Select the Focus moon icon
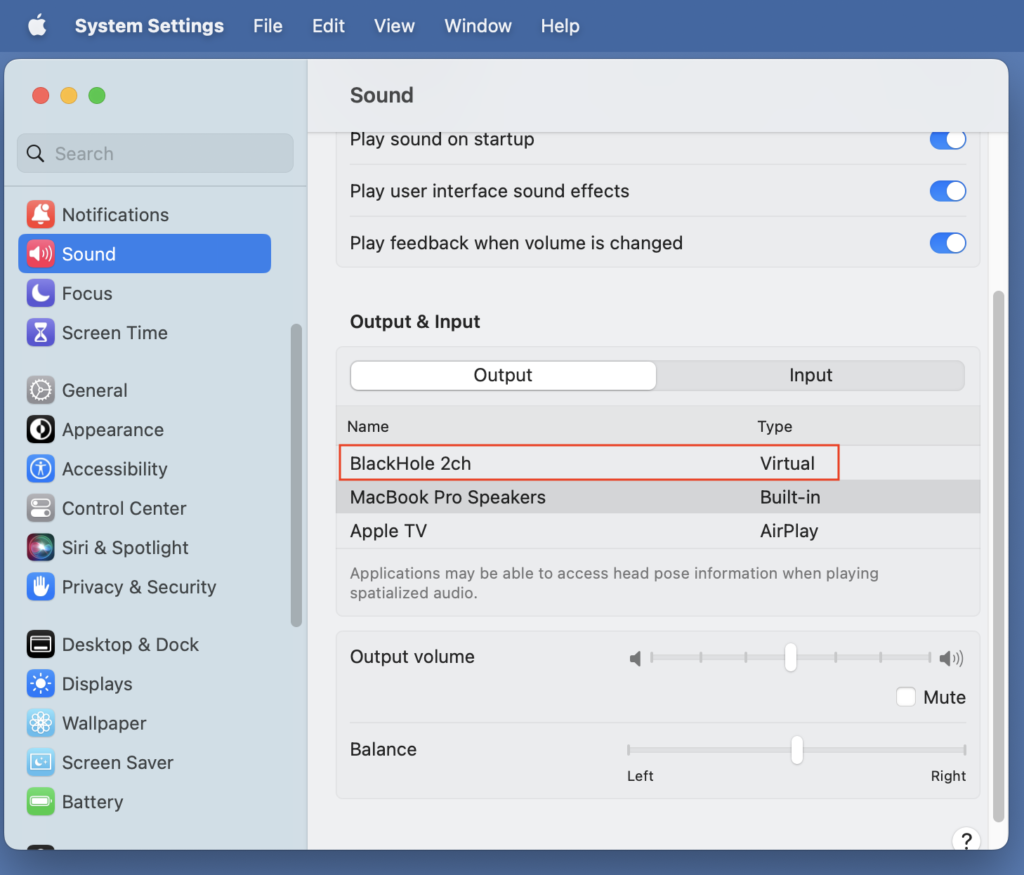This screenshot has width=1024, height=875. 40,293
